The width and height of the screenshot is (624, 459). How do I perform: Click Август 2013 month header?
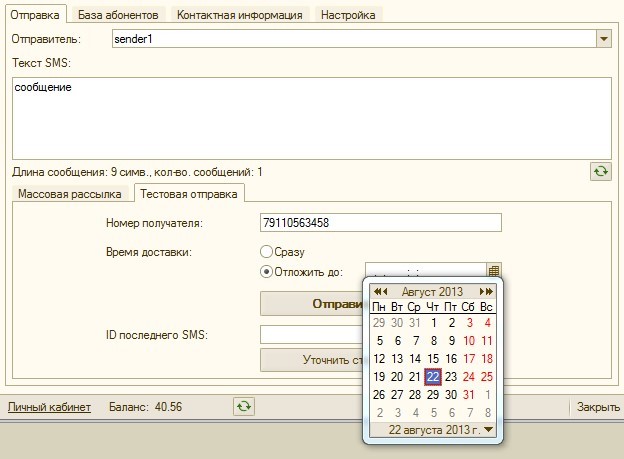(x=432, y=292)
